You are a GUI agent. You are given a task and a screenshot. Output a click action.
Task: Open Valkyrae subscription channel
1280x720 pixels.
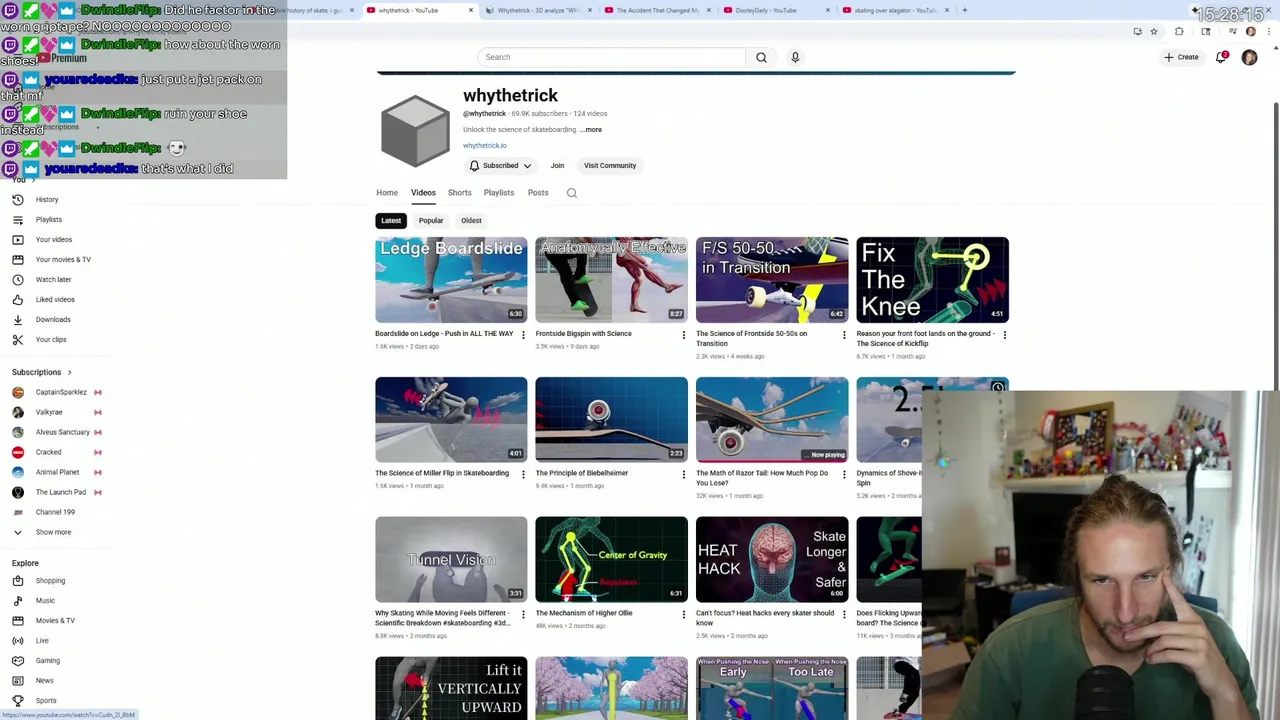[49, 412]
